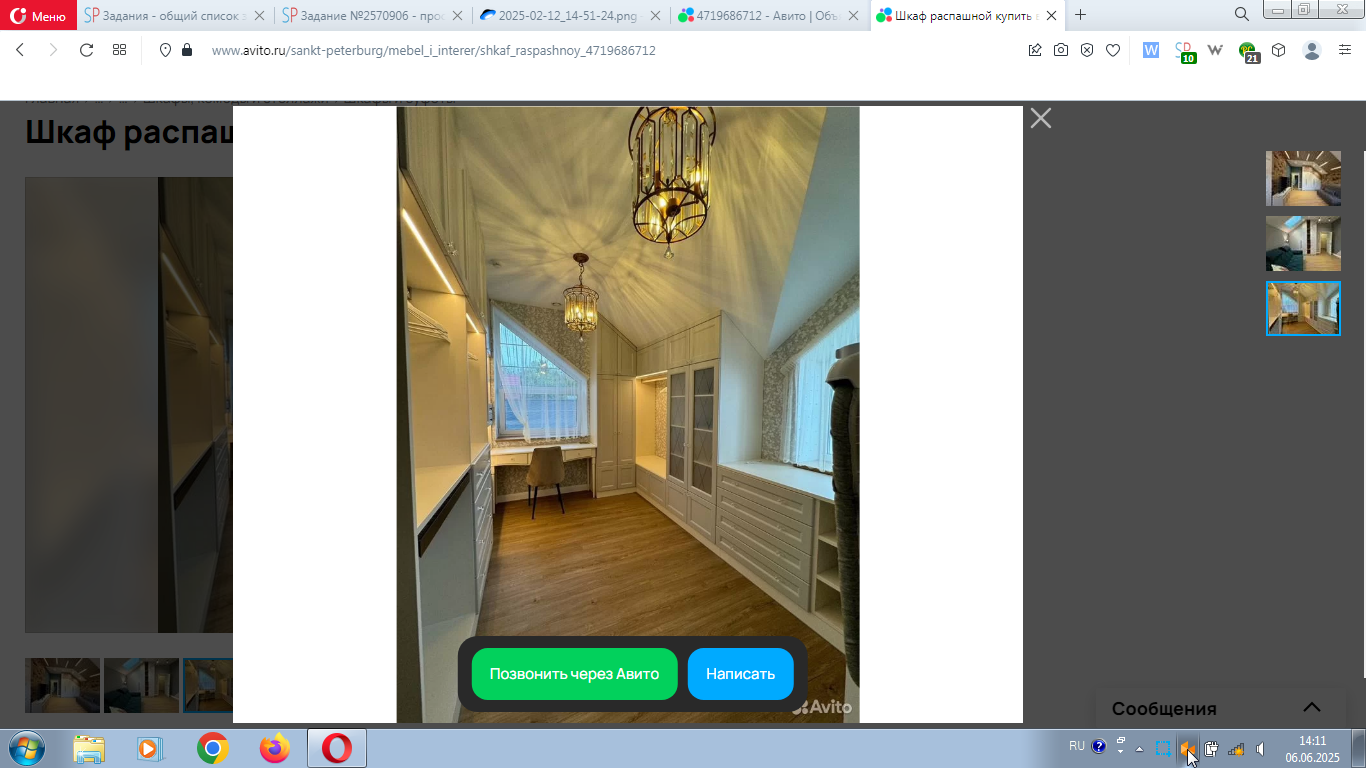1366x768 pixels.
Task: Open a new browser tab with plus icon
Action: tap(1080, 15)
